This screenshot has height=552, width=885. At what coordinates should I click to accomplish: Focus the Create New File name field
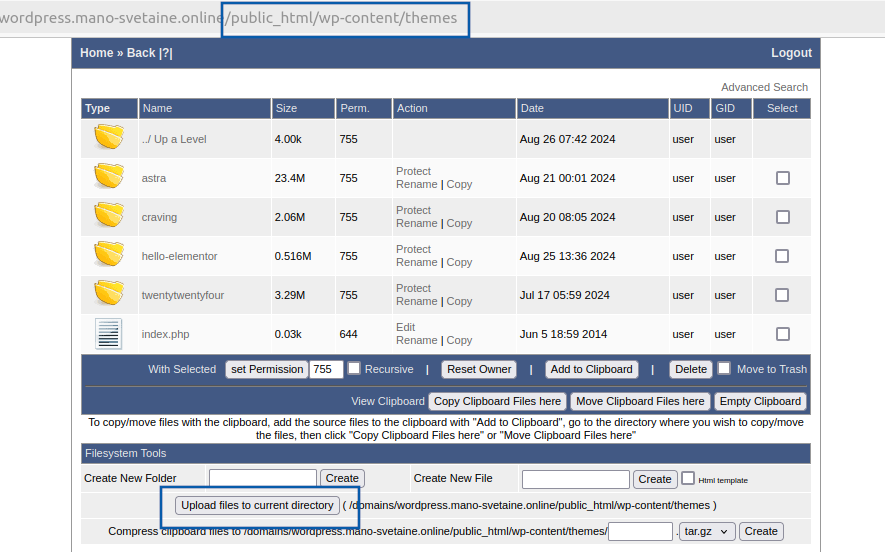point(576,479)
